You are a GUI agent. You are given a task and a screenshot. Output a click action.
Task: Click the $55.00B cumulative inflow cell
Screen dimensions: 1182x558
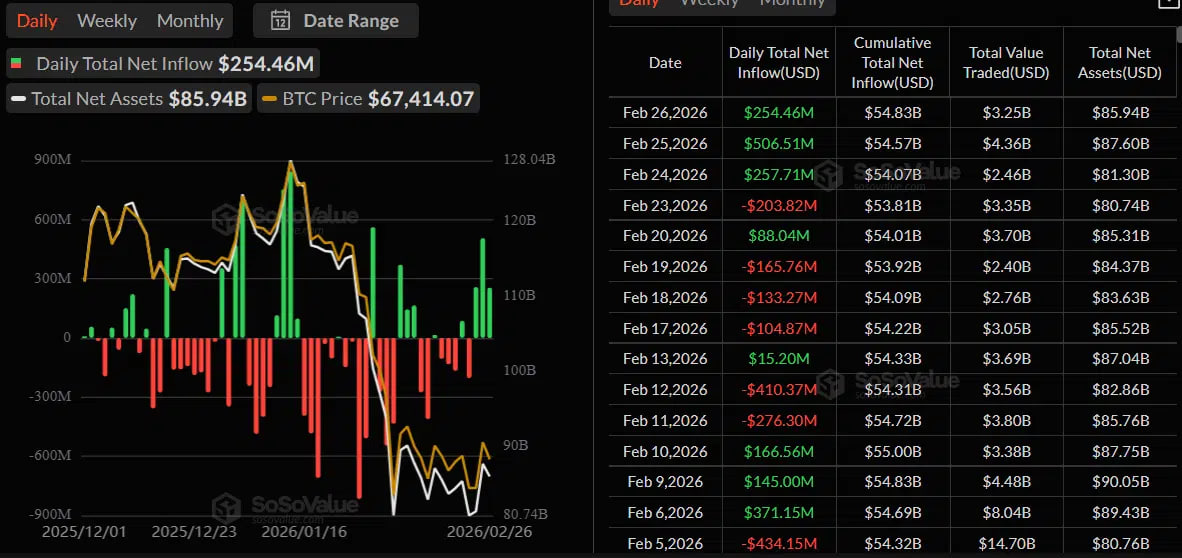pos(893,451)
